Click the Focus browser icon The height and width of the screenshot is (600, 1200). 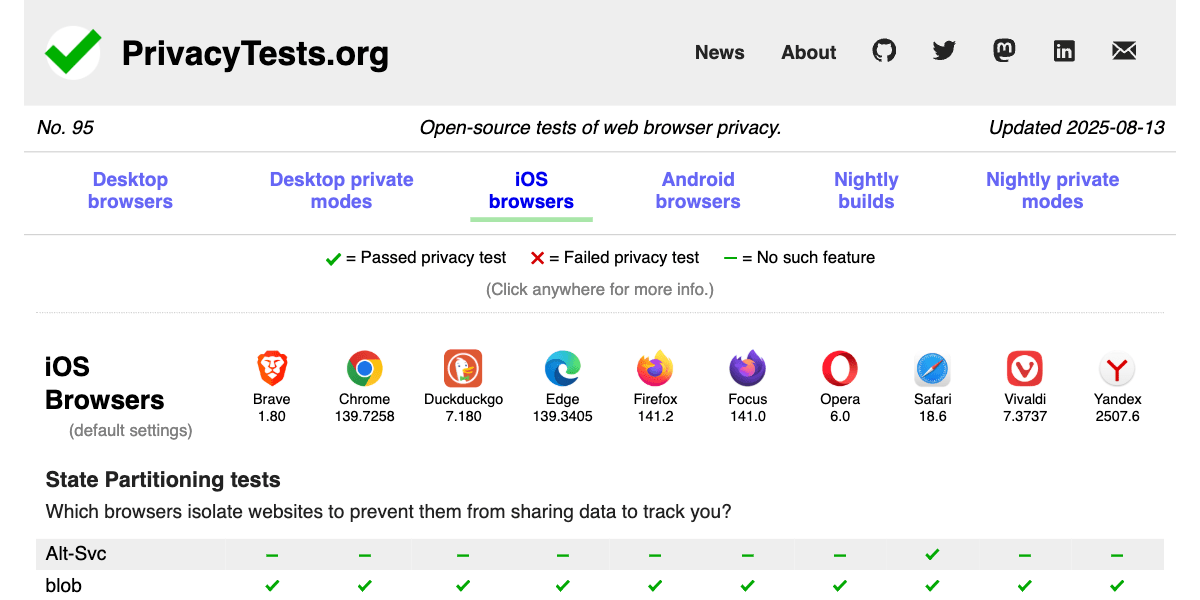[747, 367]
